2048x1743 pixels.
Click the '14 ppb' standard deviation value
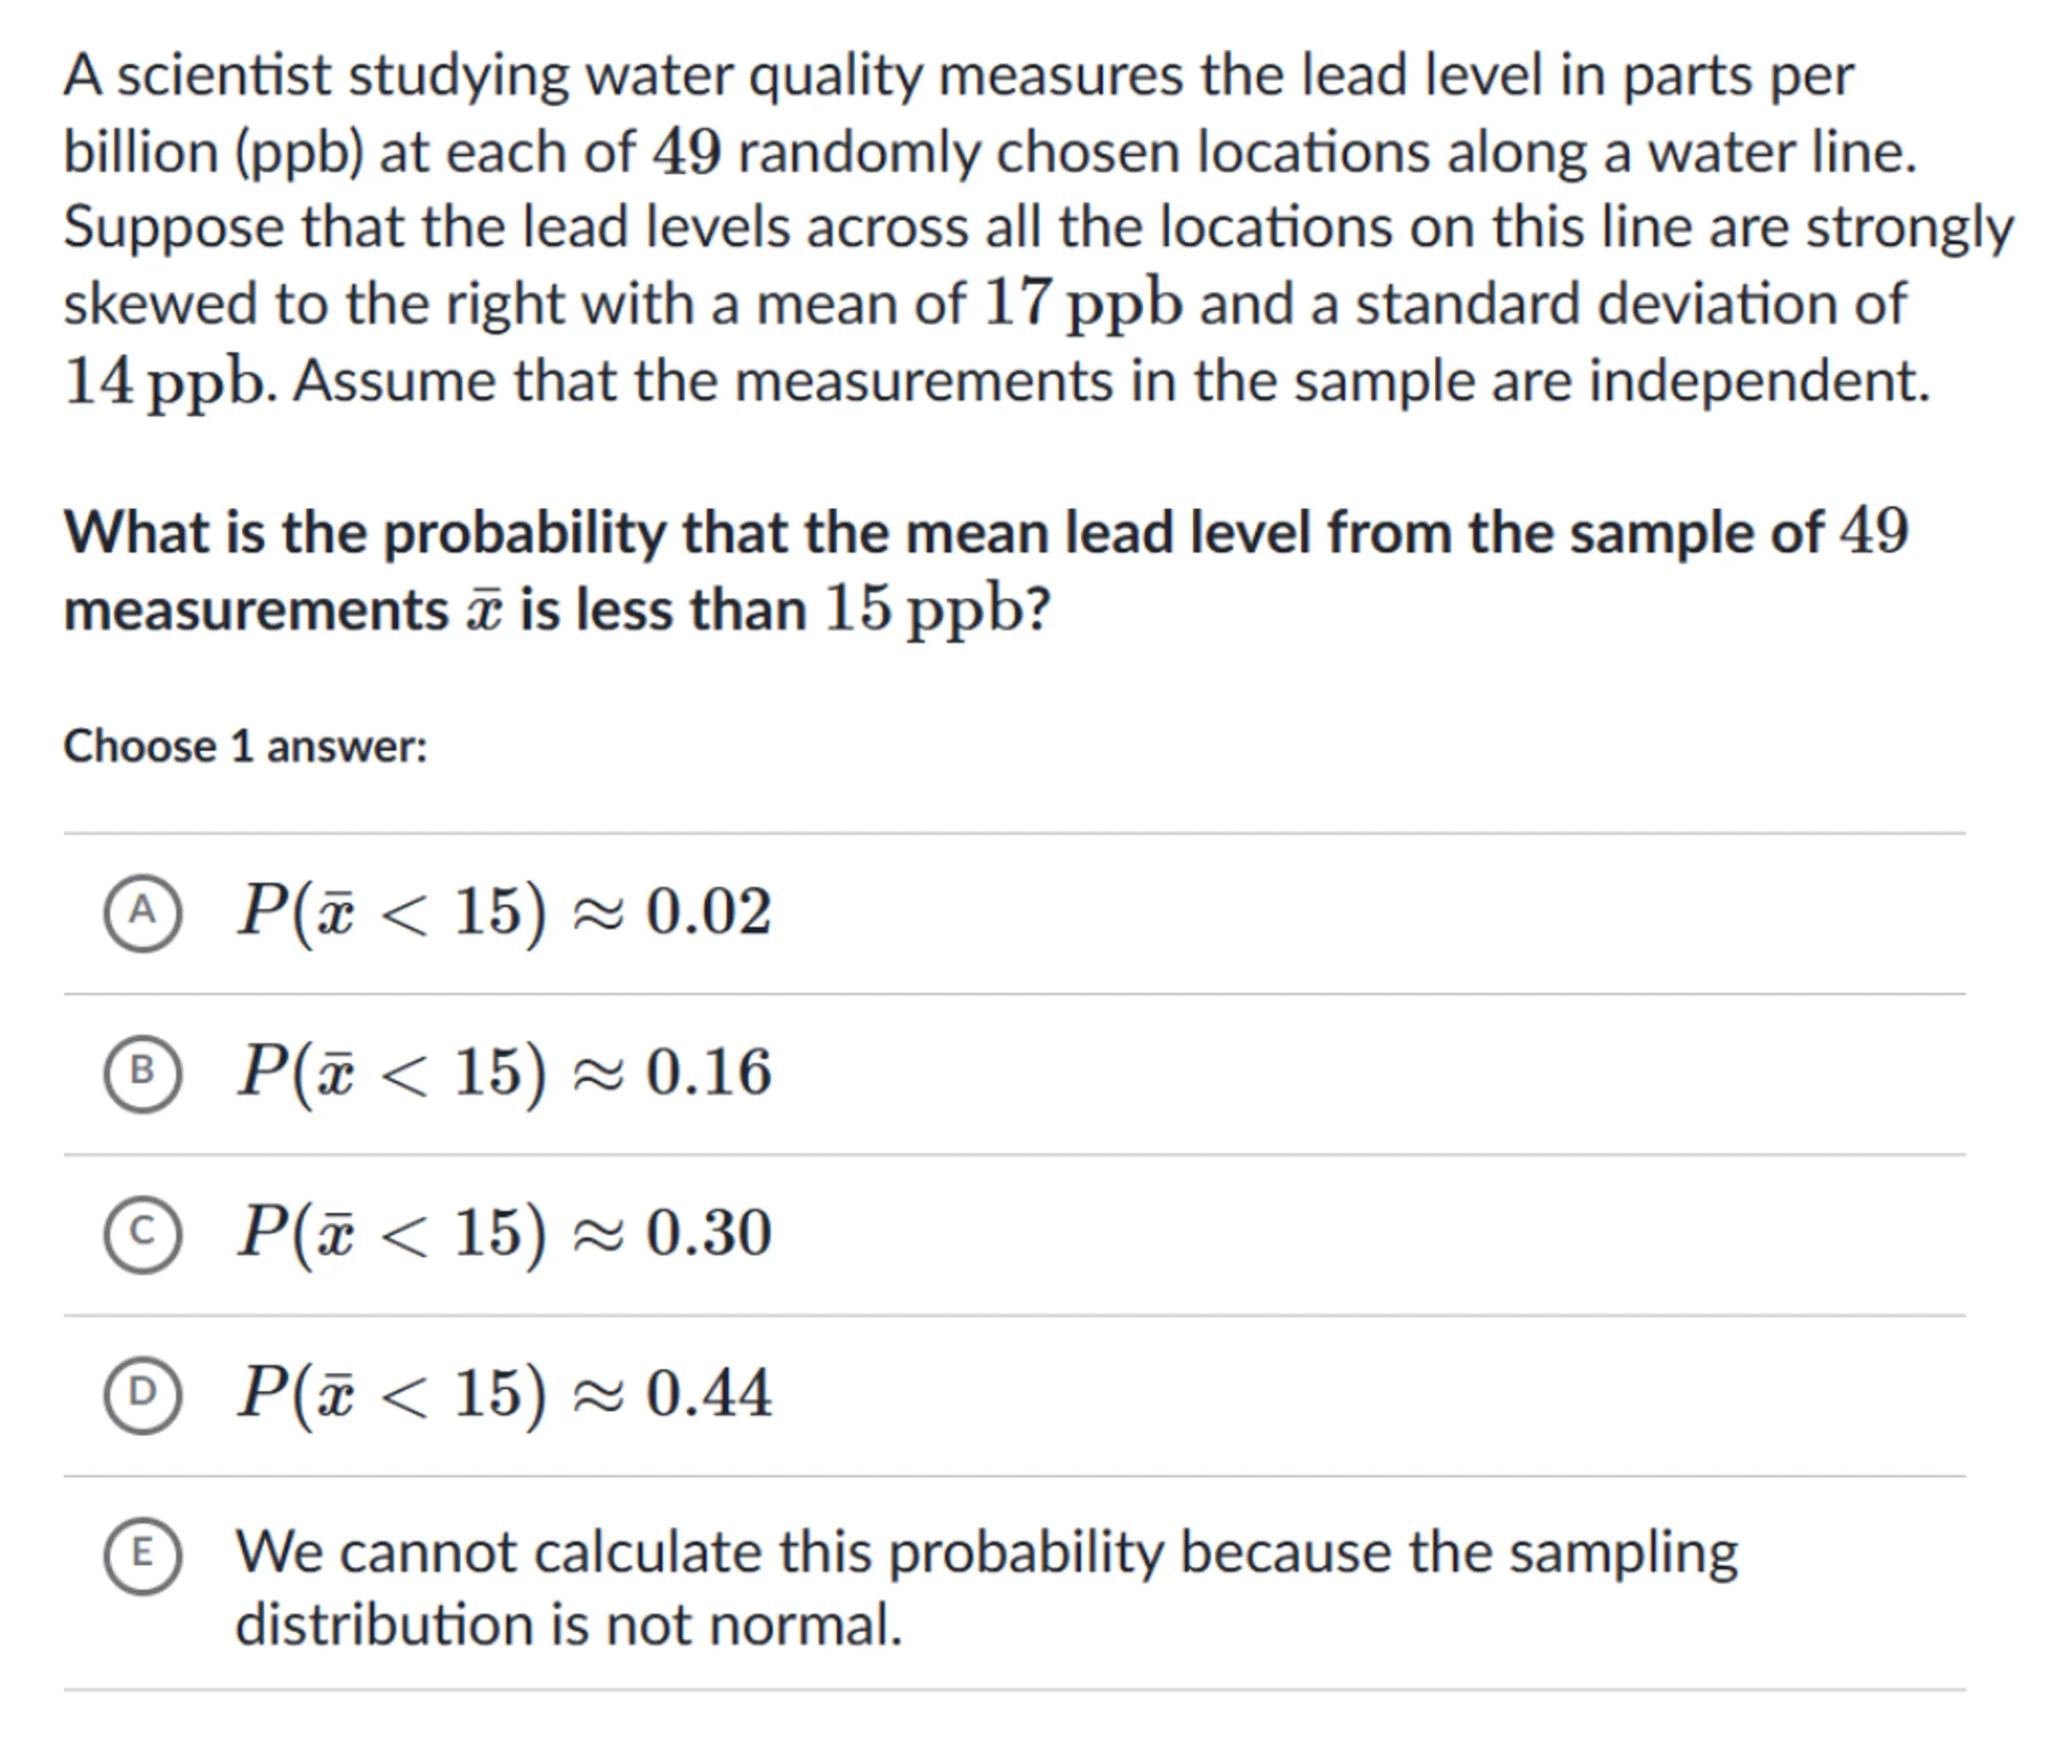coord(165,382)
